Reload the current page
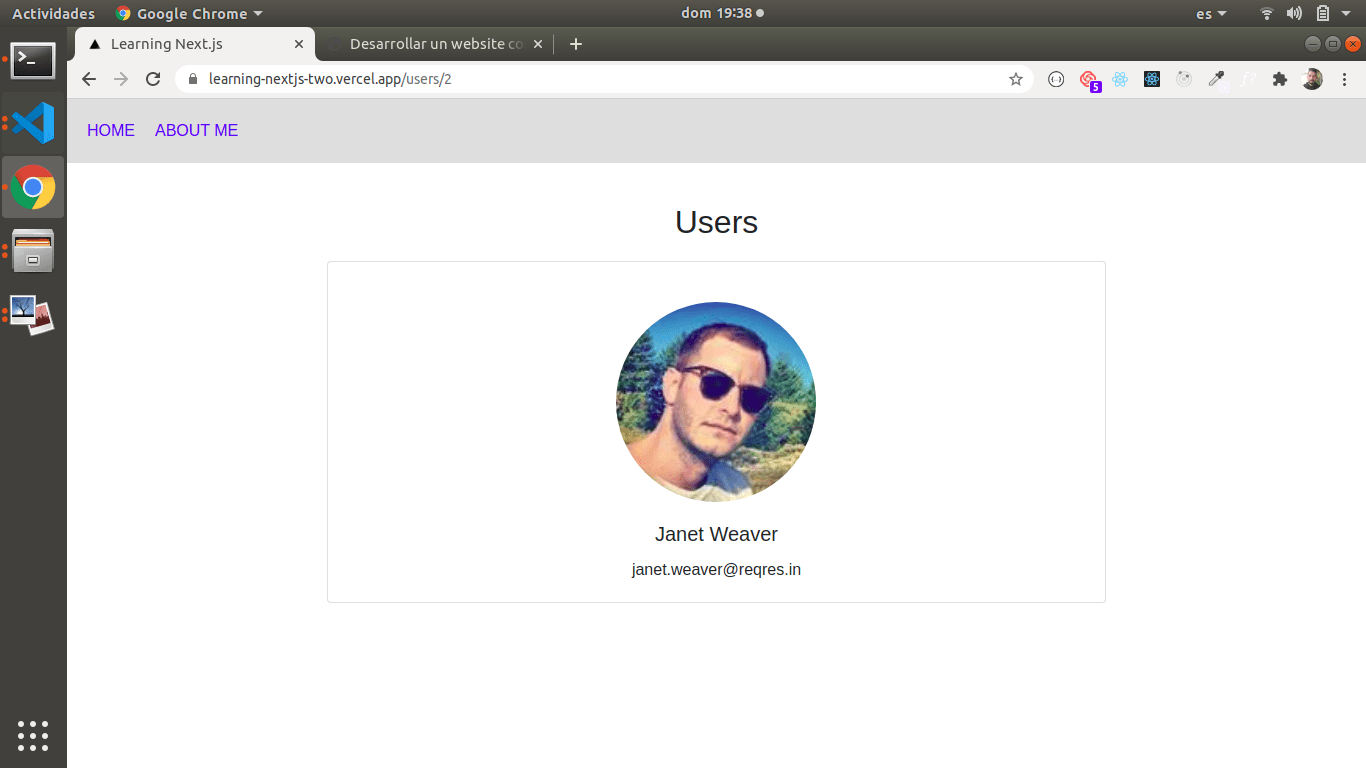This screenshot has height=768, width=1366. (153, 79)
